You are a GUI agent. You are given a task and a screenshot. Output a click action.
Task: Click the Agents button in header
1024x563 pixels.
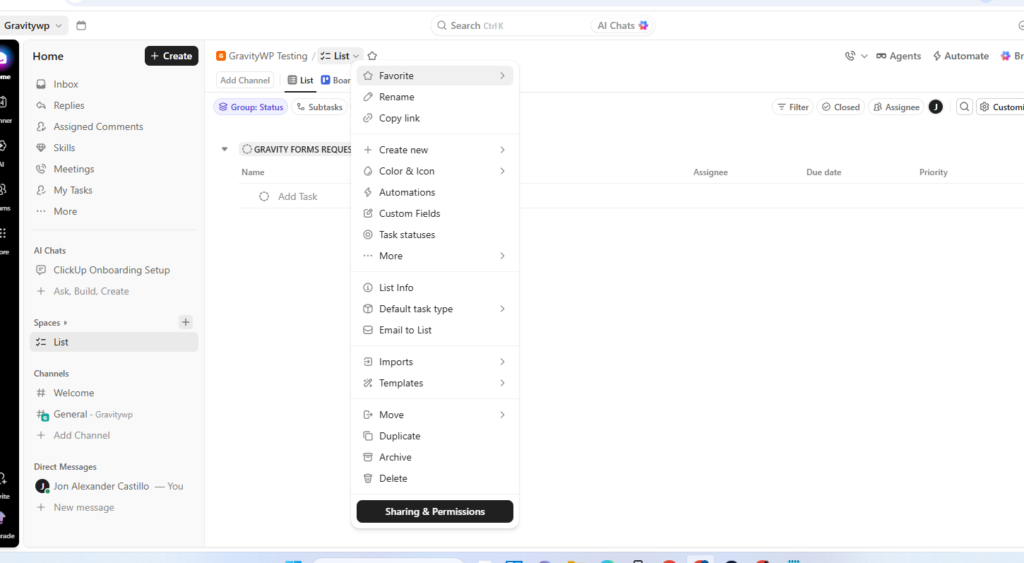pos(899,56)
